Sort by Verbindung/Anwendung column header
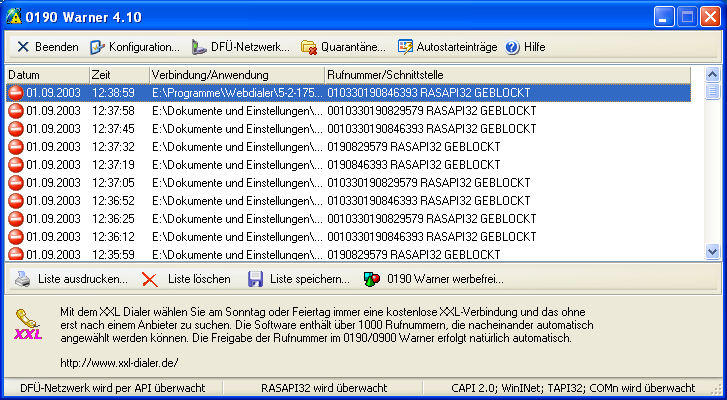This screenshot has height=400, width=727. coord(237,75)
